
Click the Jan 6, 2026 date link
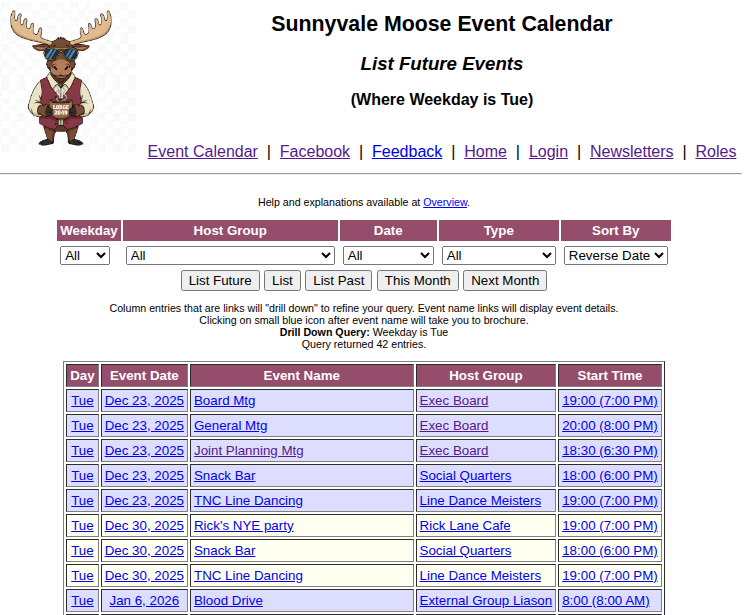(144, 601)
